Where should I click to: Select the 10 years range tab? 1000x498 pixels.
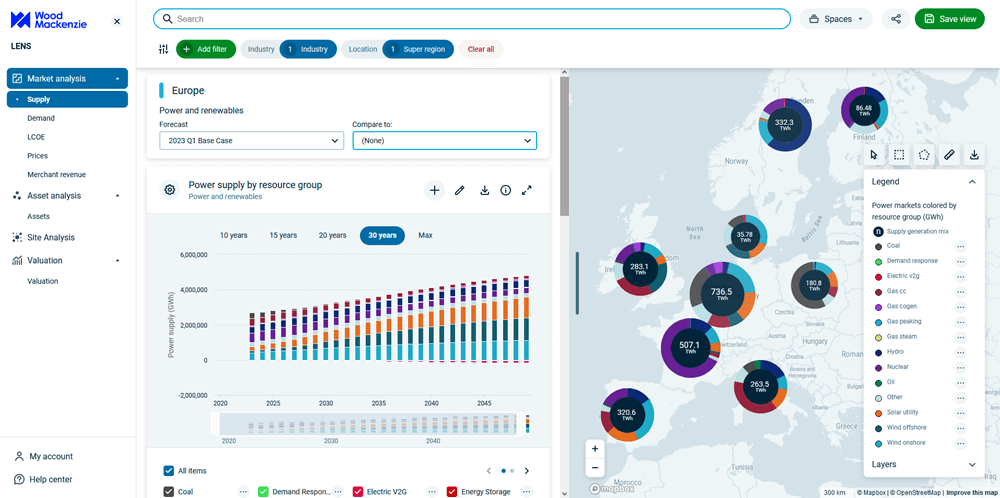click(x=233, y=235)
